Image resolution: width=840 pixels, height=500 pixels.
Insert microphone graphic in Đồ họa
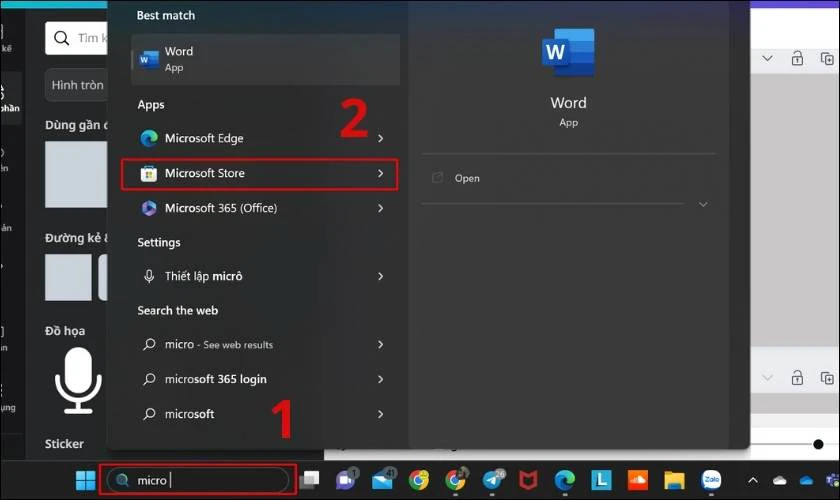78,380
